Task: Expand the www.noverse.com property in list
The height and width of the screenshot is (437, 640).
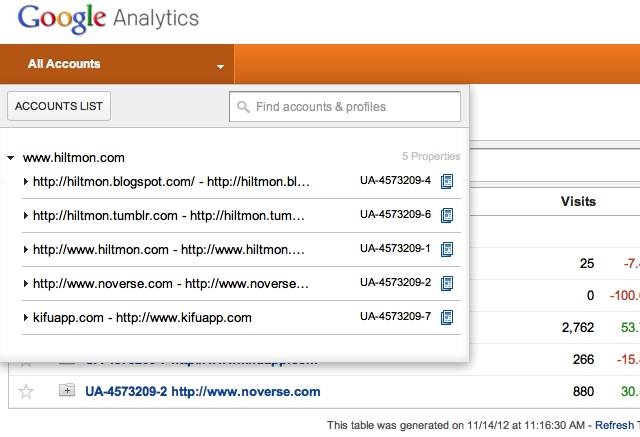Action: (26, 283)
